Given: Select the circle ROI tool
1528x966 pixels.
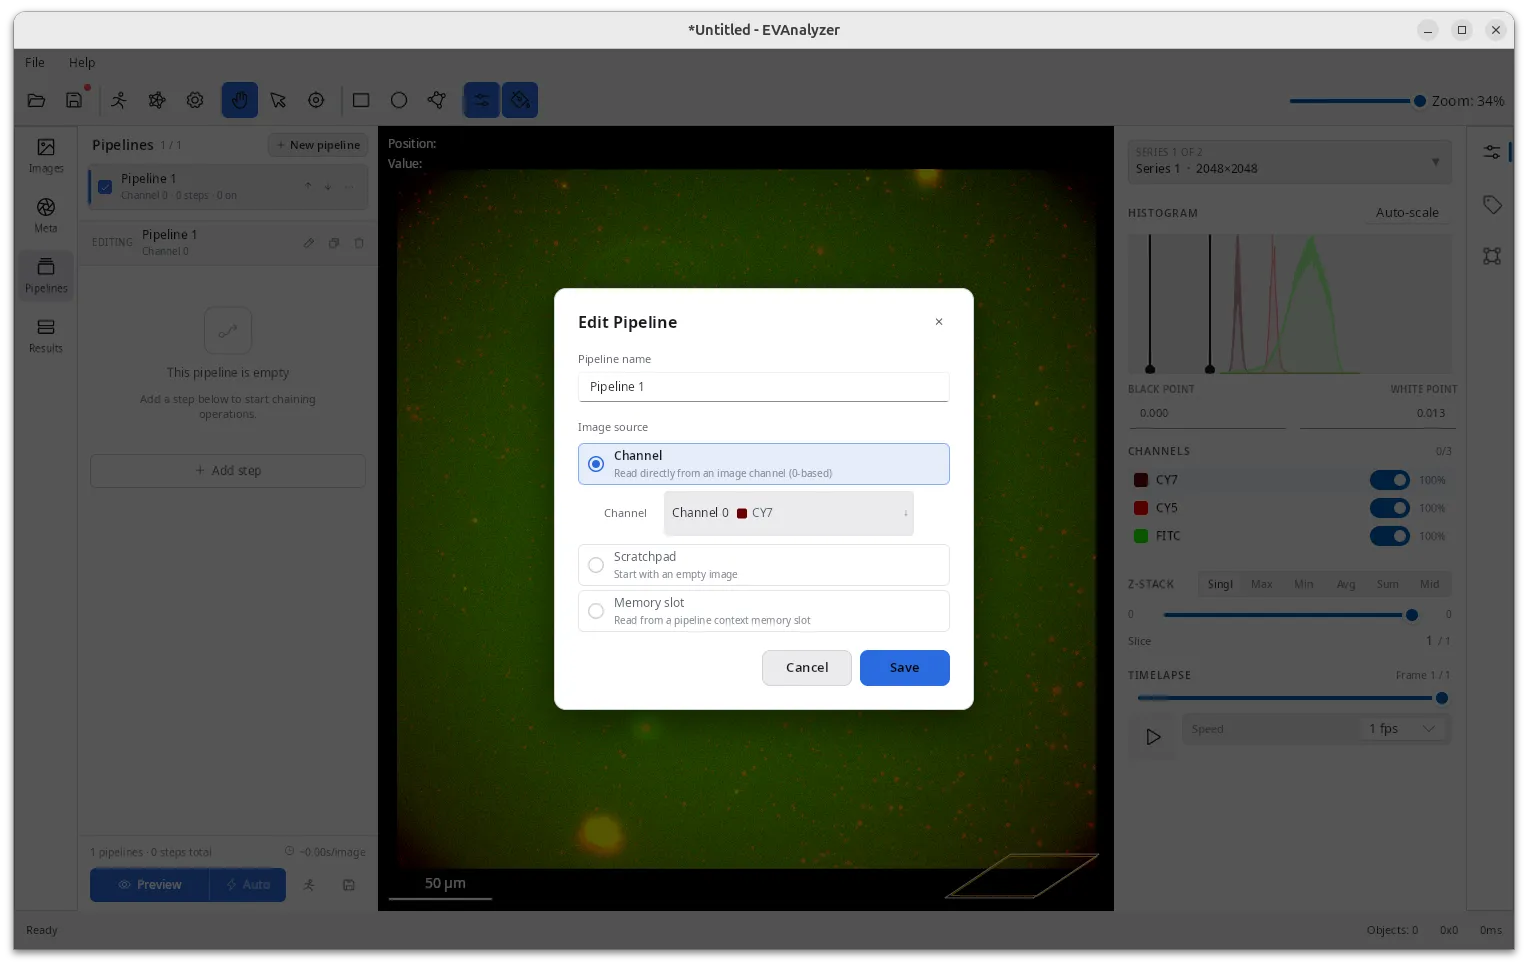Looking at the screenshot, I should (x=399, y=100).
